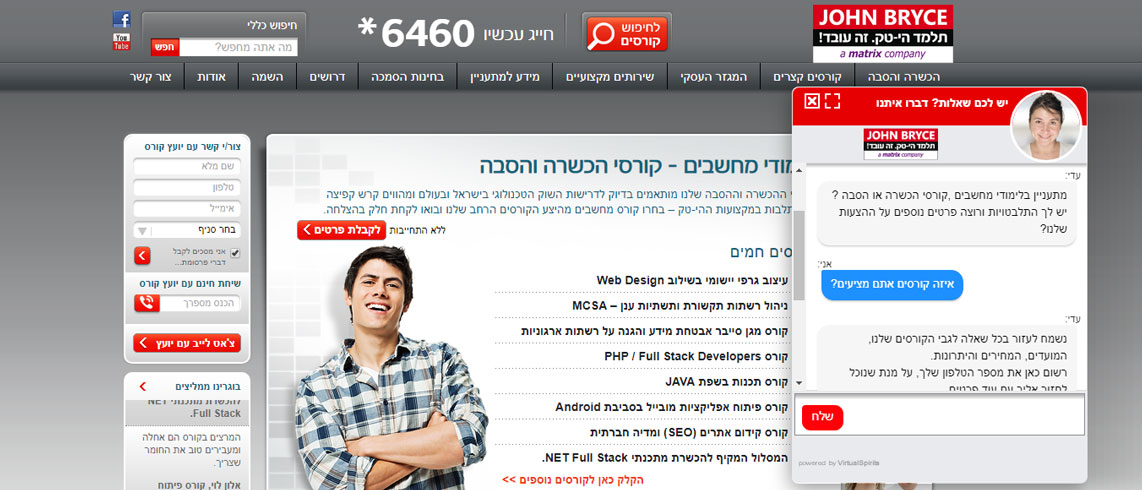Screen dimensions: 1142x490
Task: Close the chat widget with X icon
Action: (x=811, y=101)
